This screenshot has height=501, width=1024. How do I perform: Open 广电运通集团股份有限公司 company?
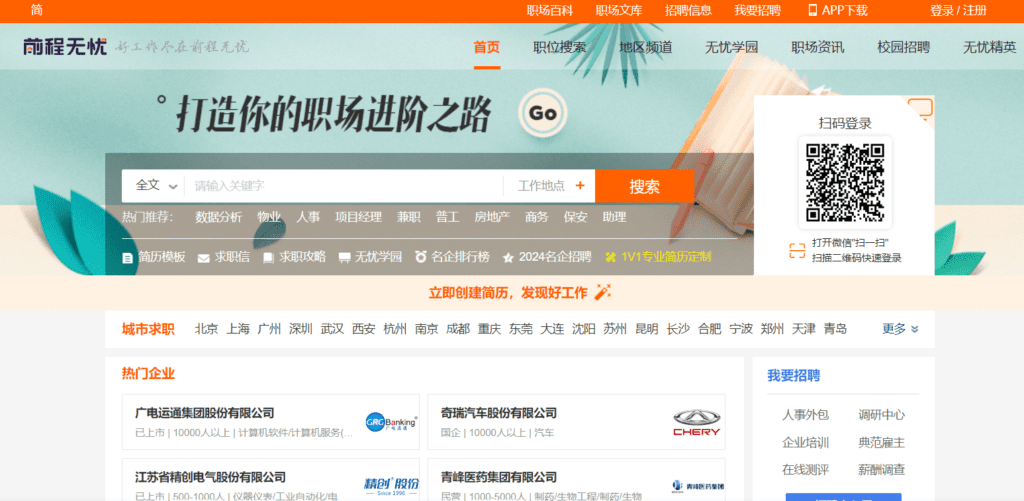click(204, 413)
